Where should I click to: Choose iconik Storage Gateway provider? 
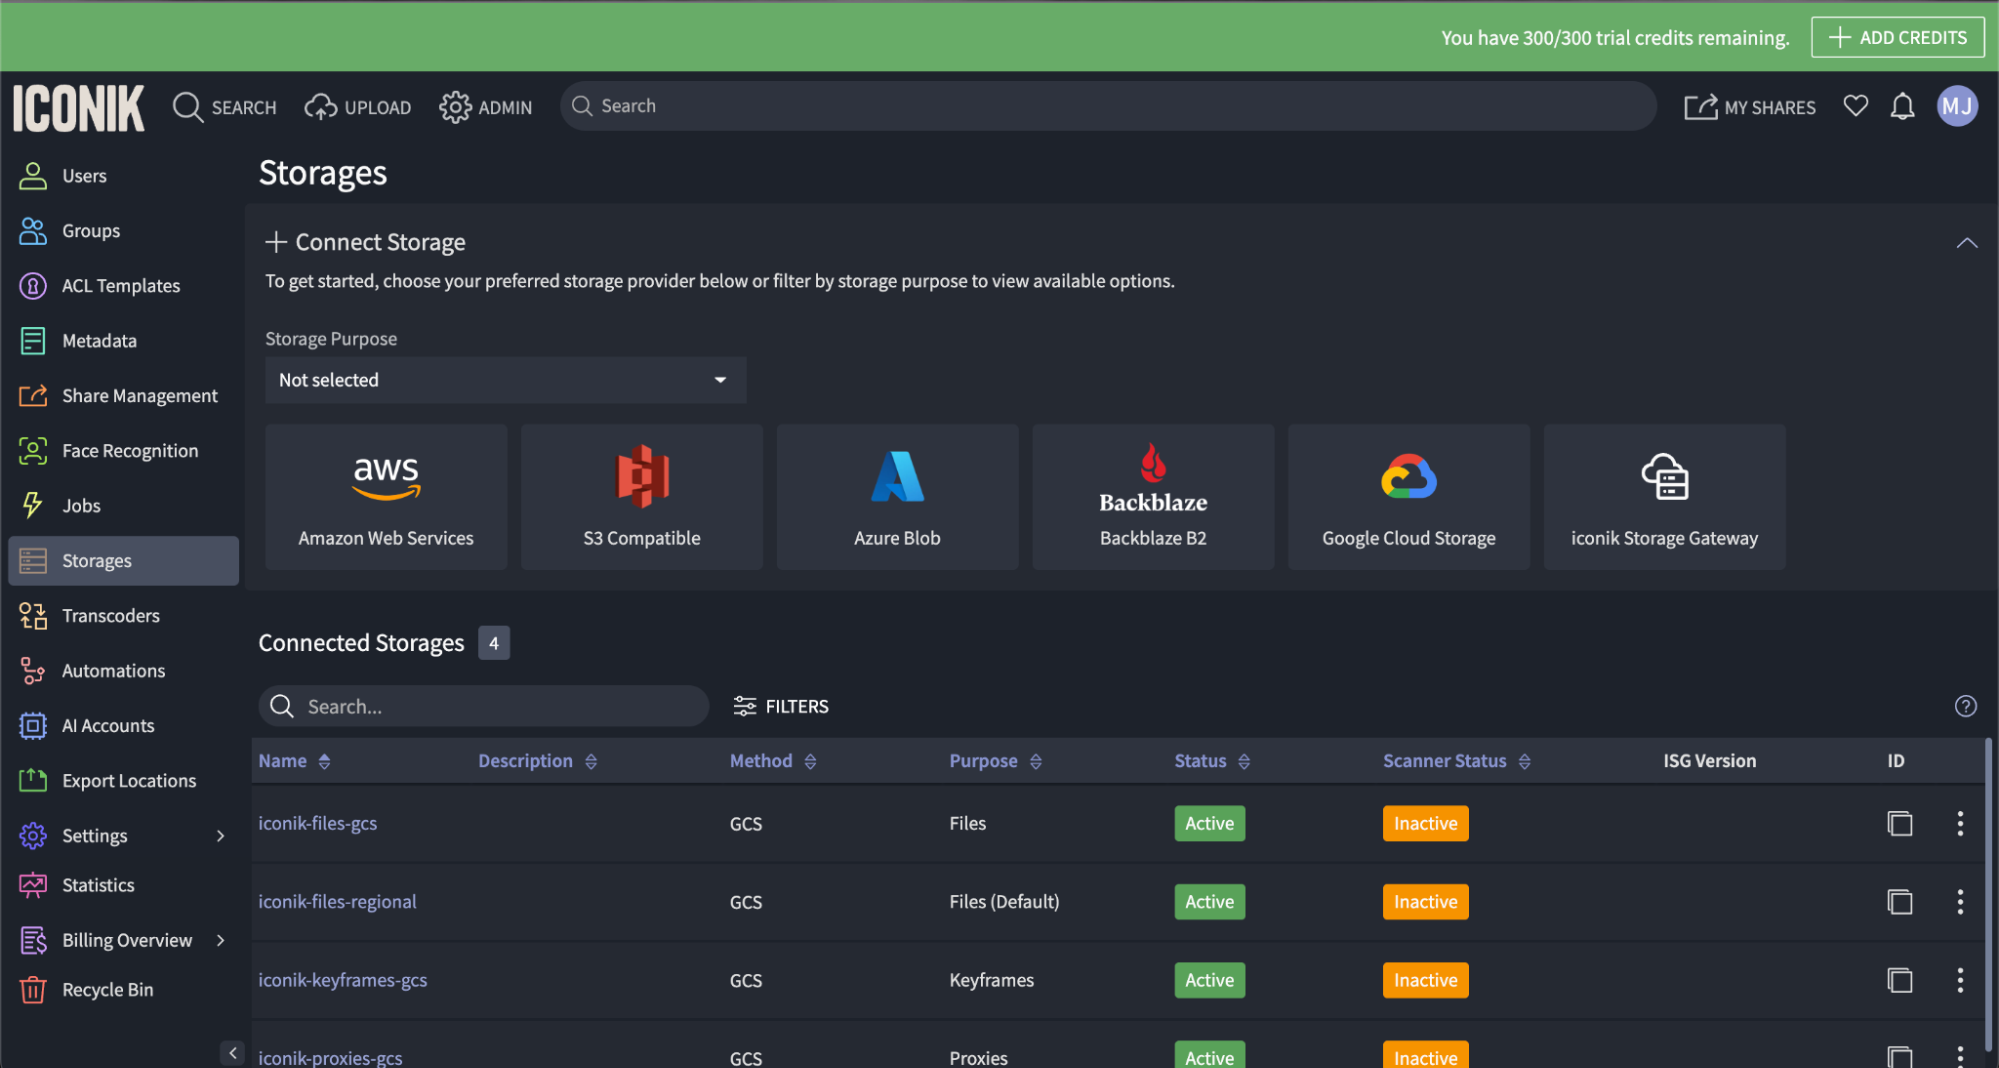1664,497
